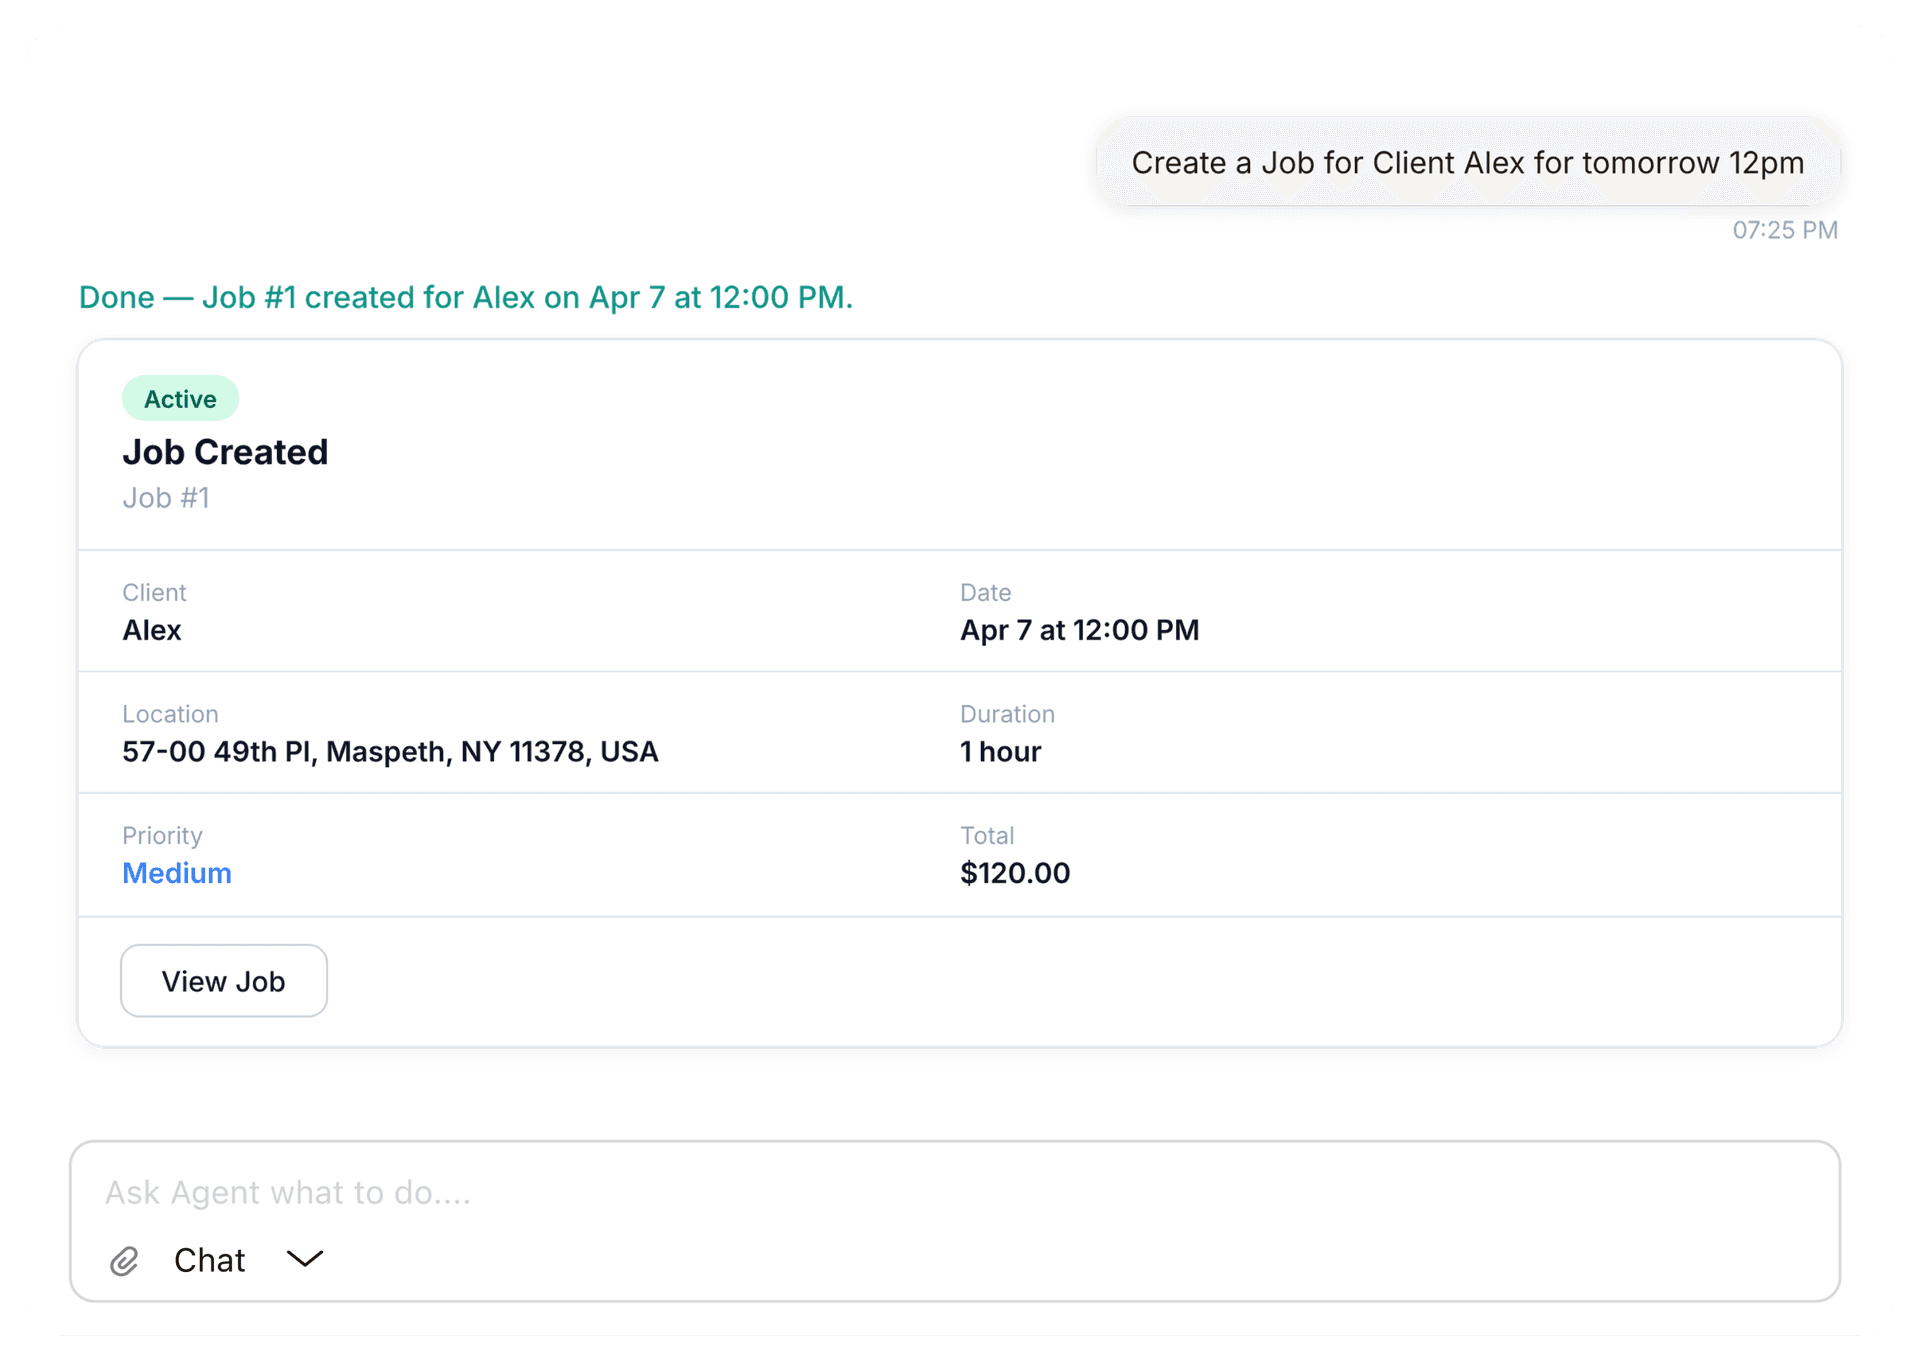Click the 07:25 PM message timestamp
This screenshot has width=1920, height=1362.
tap(1784, 230)
